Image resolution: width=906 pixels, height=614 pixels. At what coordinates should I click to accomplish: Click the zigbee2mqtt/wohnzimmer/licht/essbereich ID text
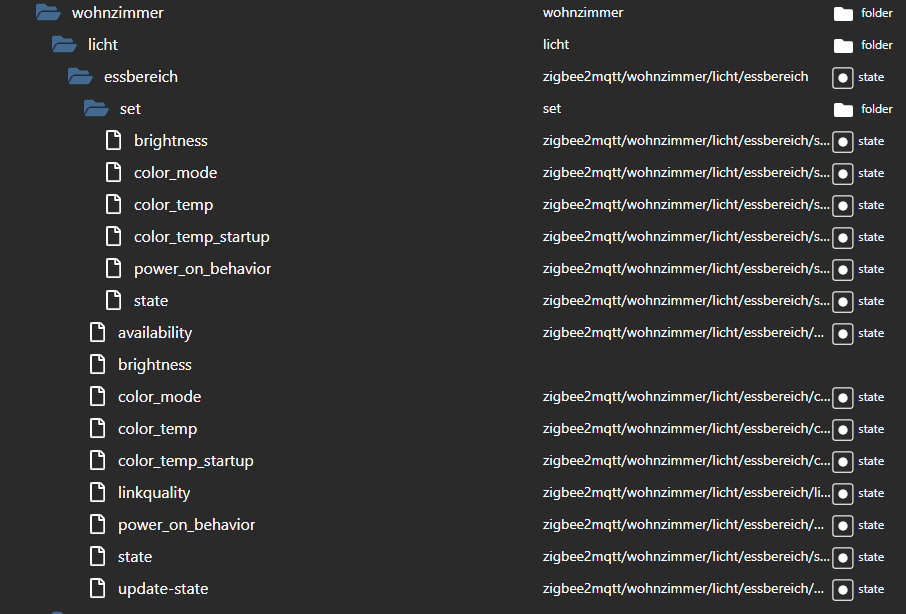pos(675,77)
